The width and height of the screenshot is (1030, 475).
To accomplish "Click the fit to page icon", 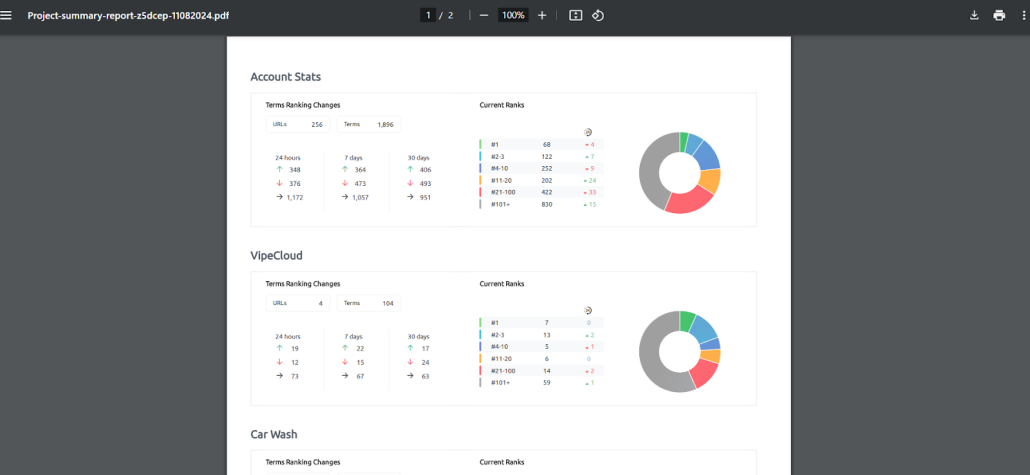I will coord(575,15).
